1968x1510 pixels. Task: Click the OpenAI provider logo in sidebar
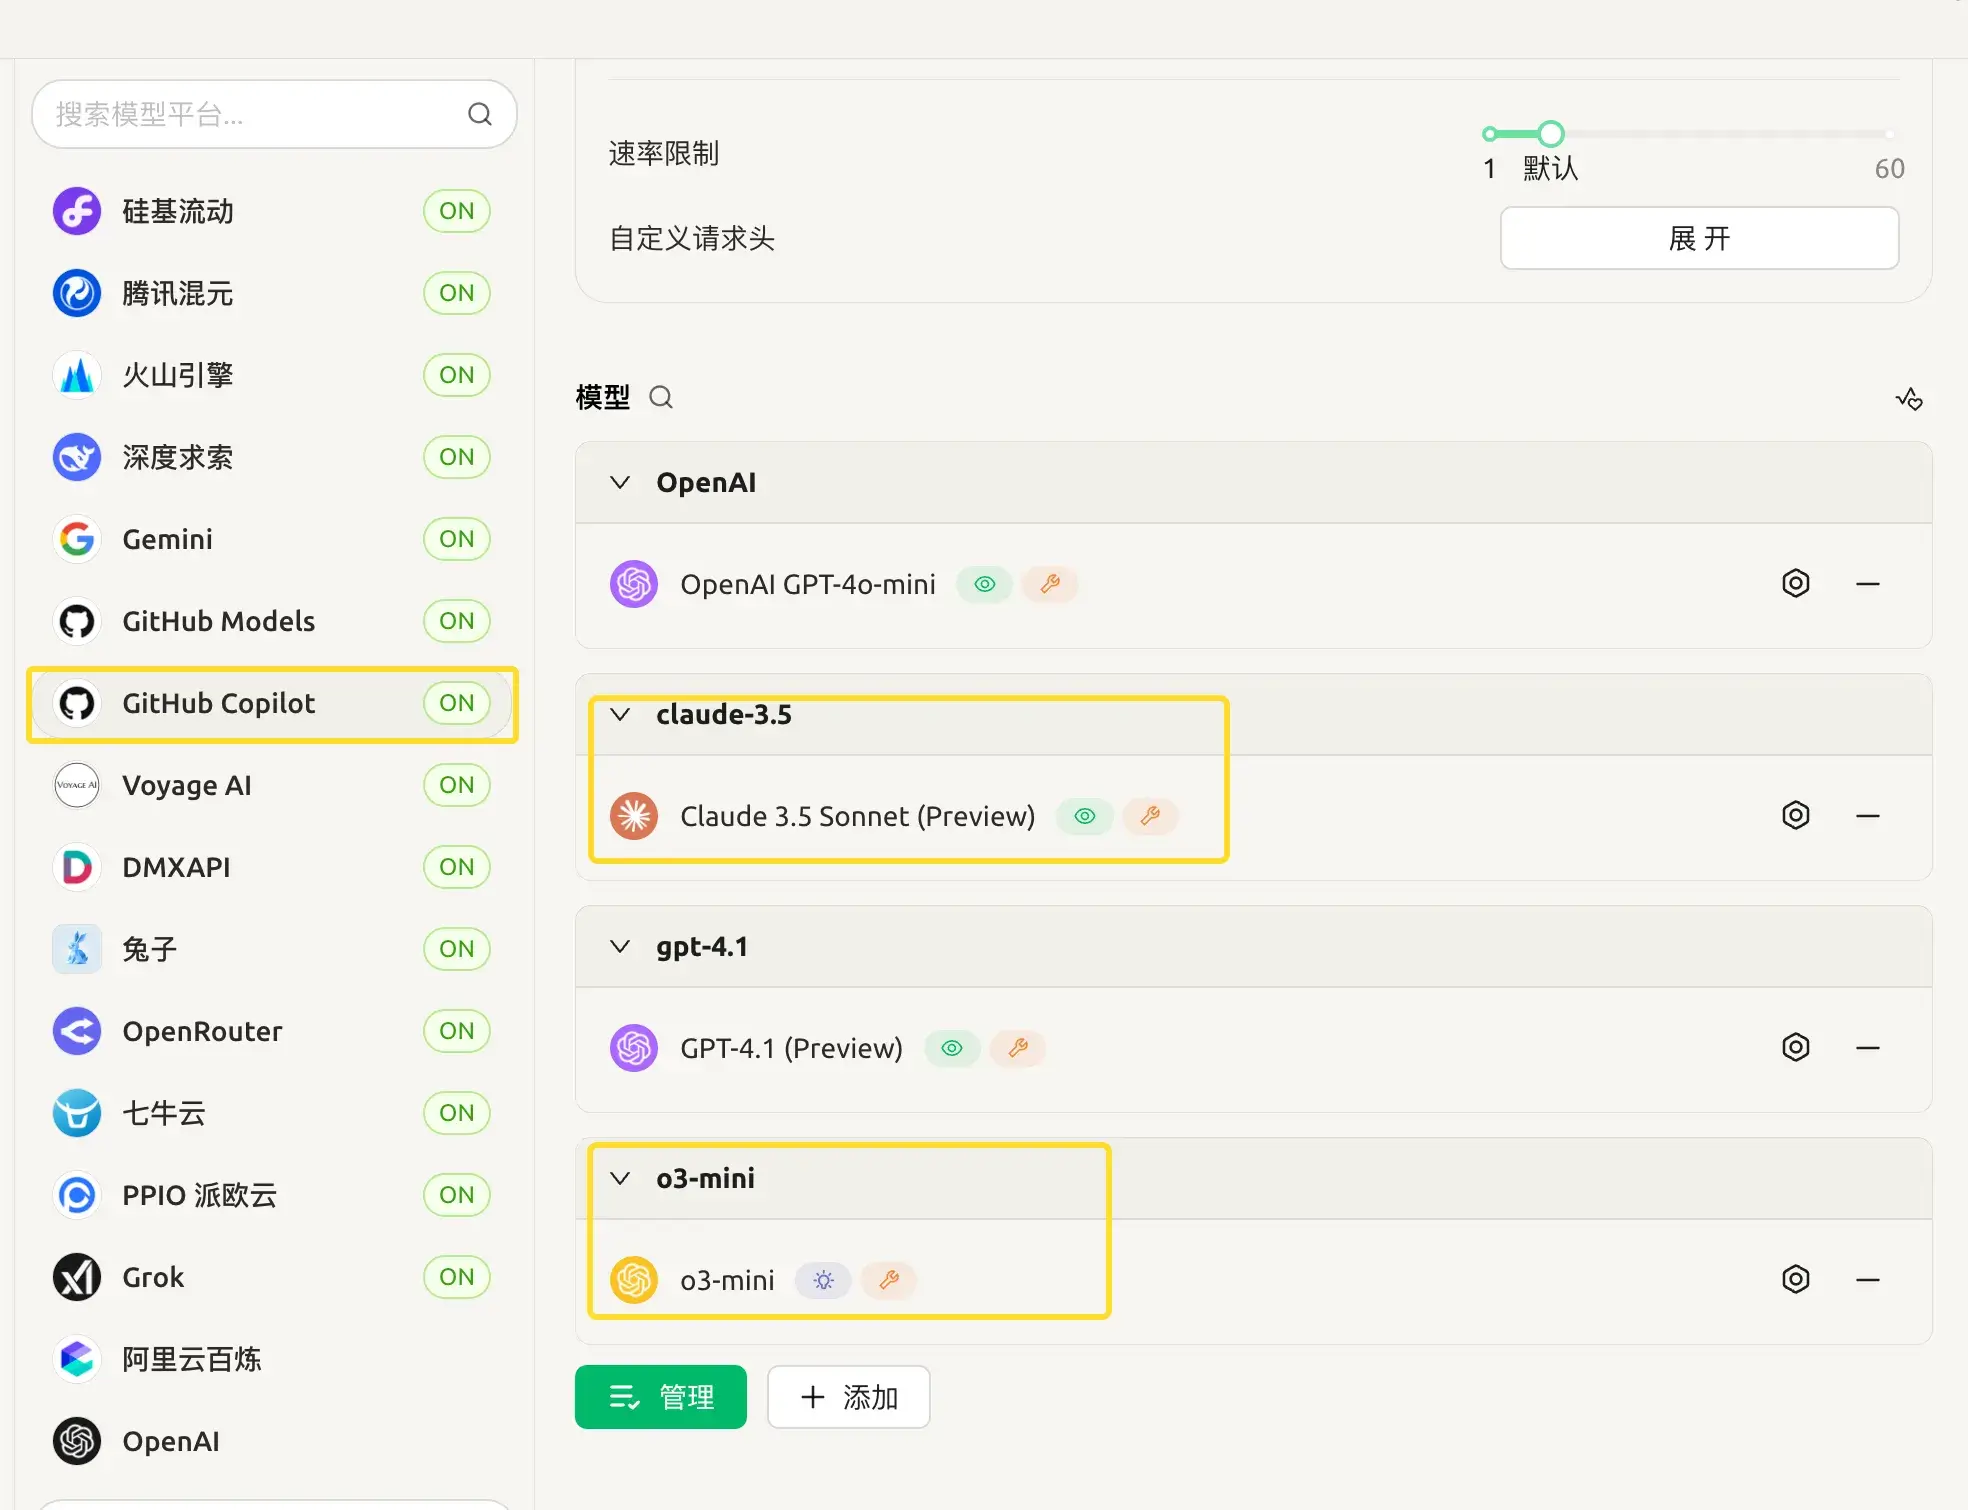[x=77, y=1441]
